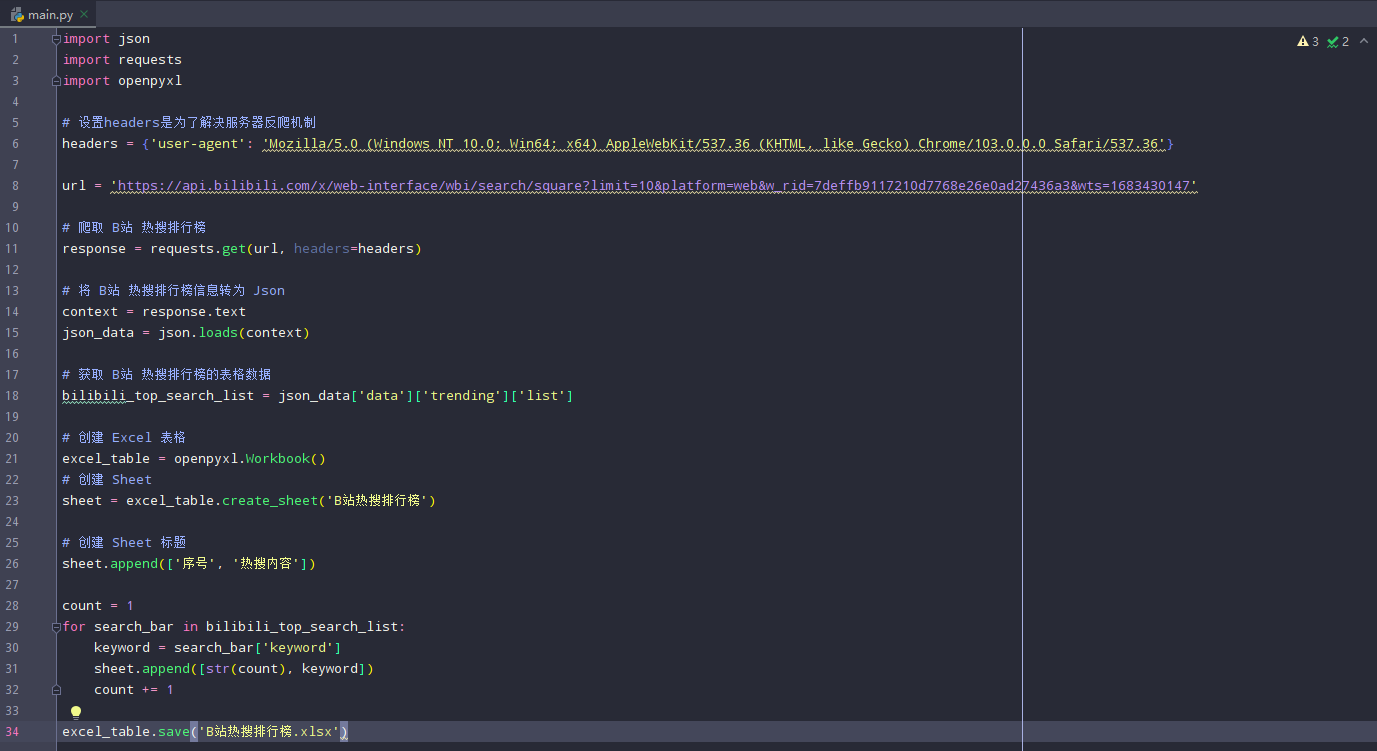Click 'search_bar' loop variable on line 29
Screen dimensions: 1377x751
tap(134, 627)
